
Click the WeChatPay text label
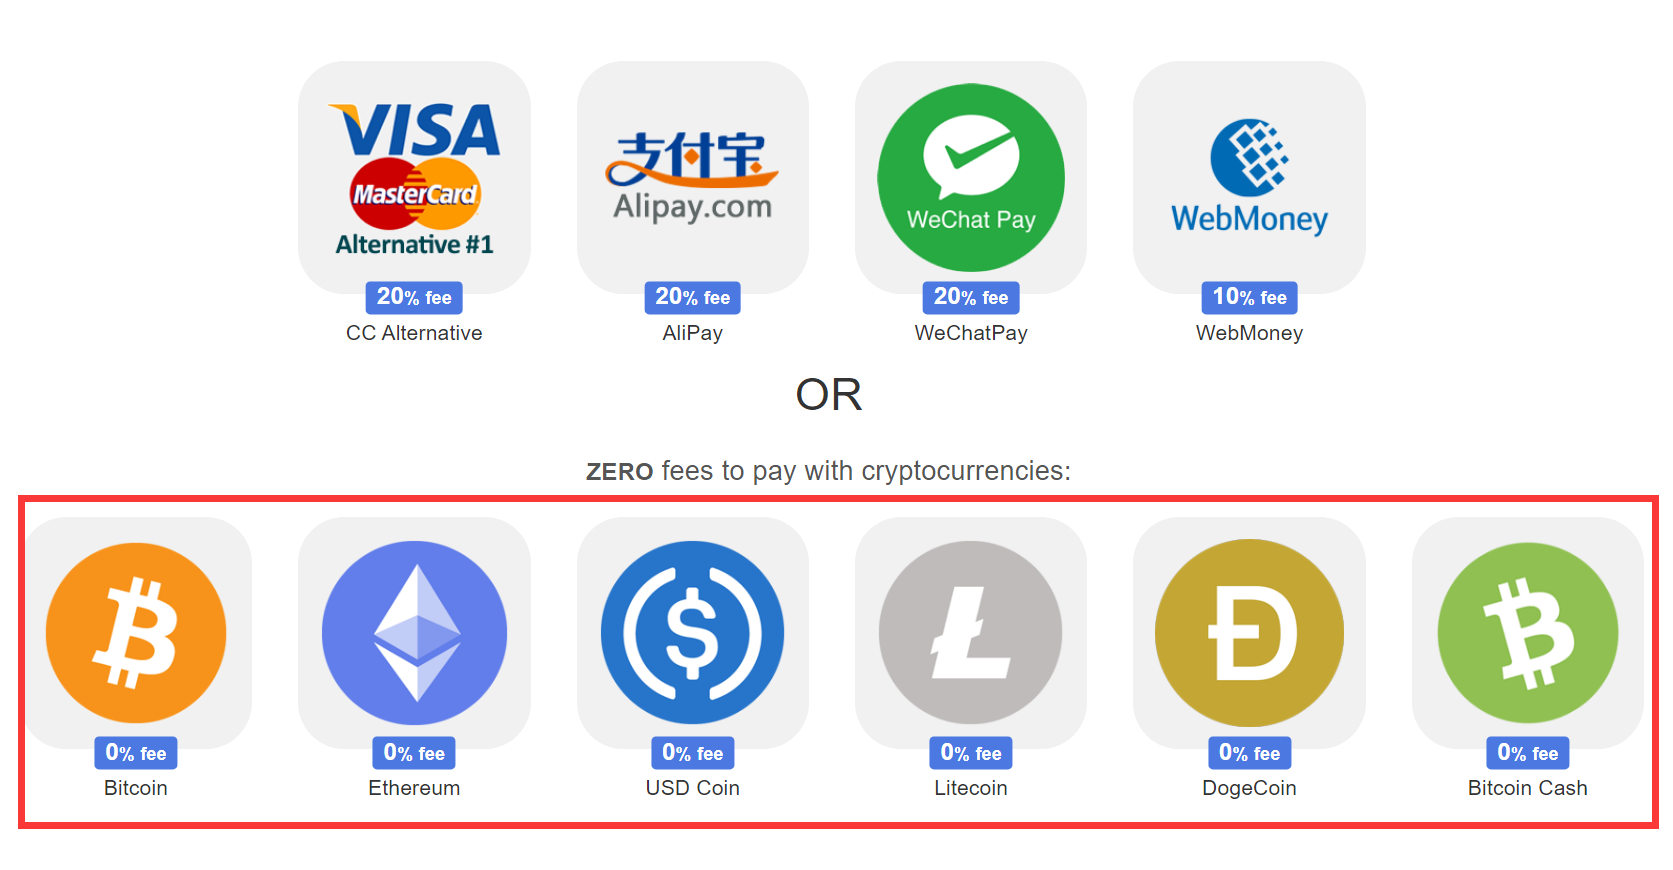(971, 333)
